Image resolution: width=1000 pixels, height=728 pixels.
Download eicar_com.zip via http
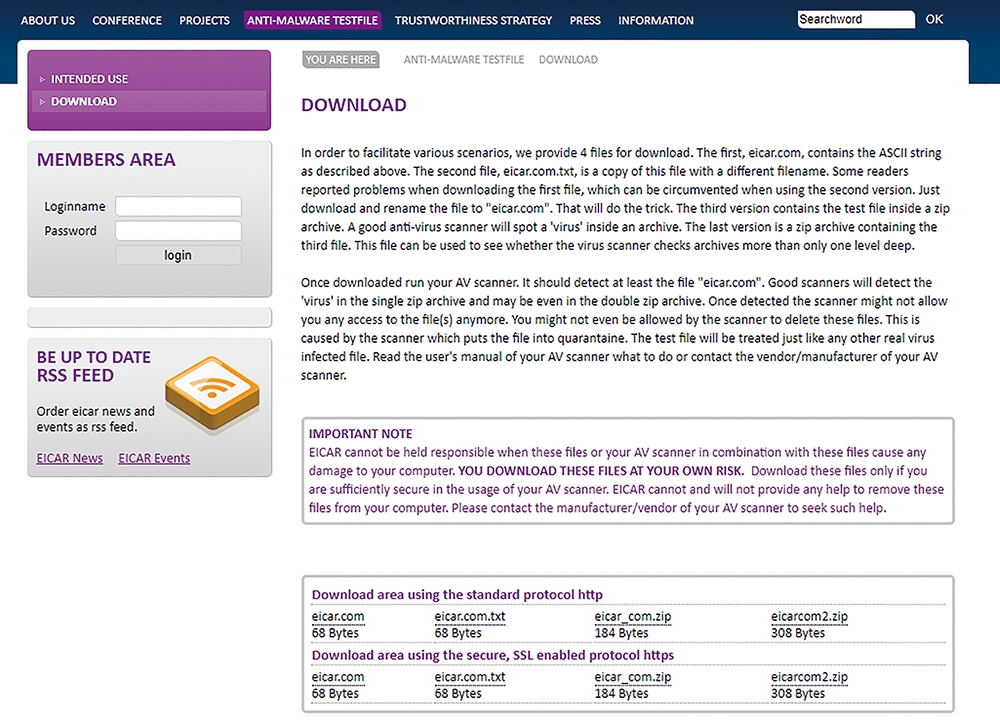click(x=633, y=616)
